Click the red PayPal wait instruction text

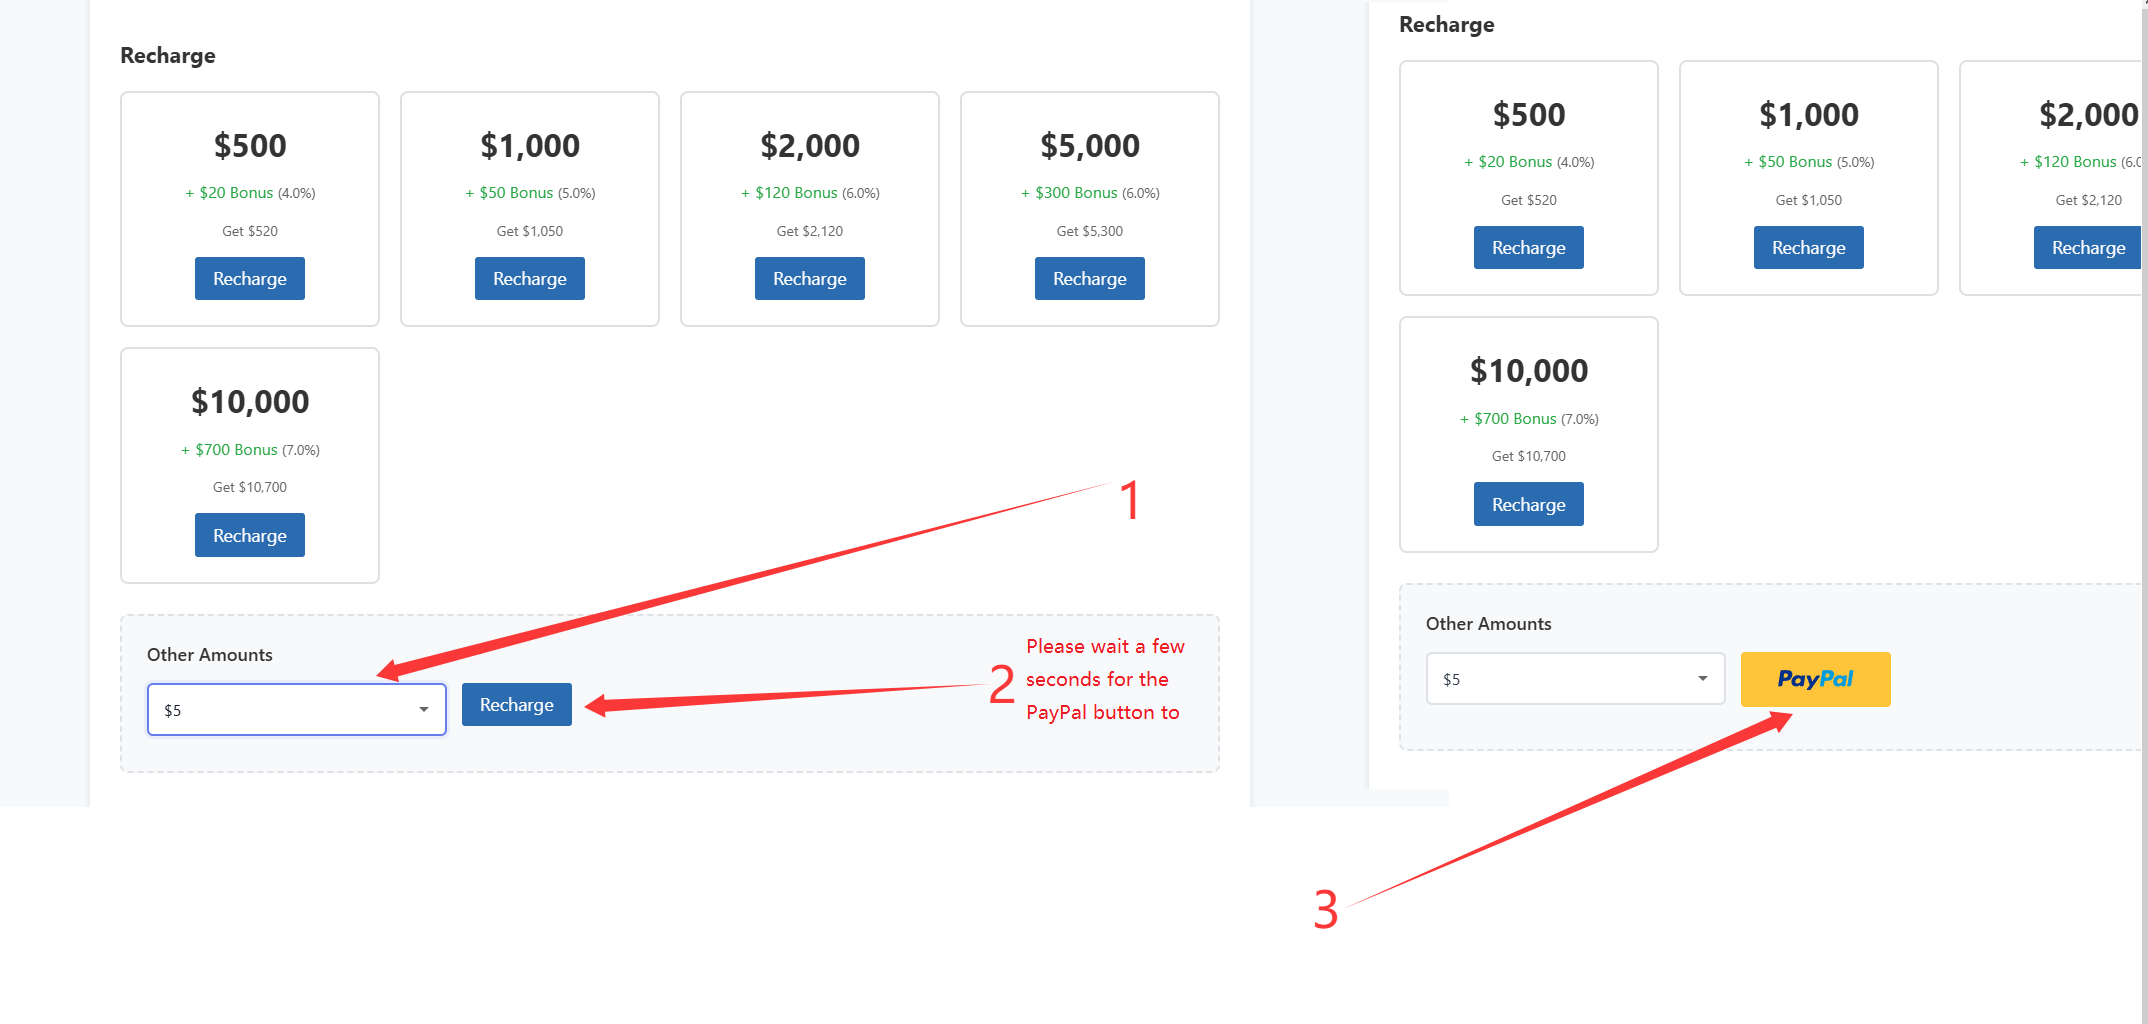click(x=1104, y=680)
